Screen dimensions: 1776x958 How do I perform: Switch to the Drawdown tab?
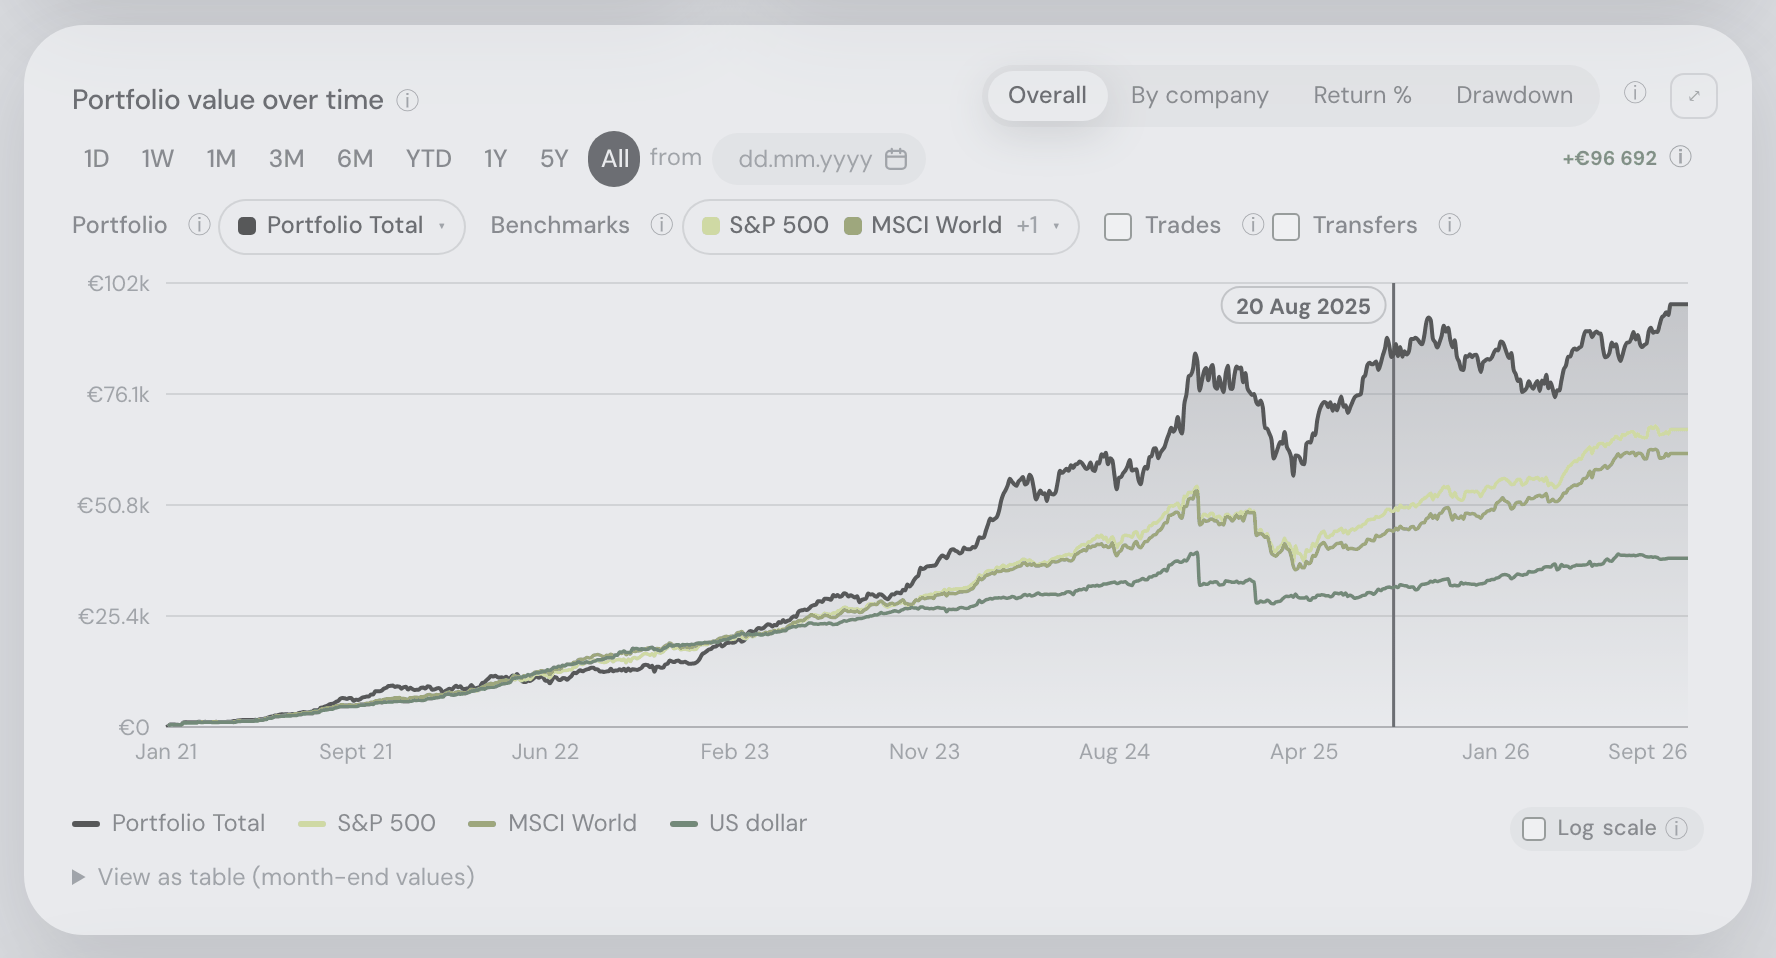(1514, 95)
